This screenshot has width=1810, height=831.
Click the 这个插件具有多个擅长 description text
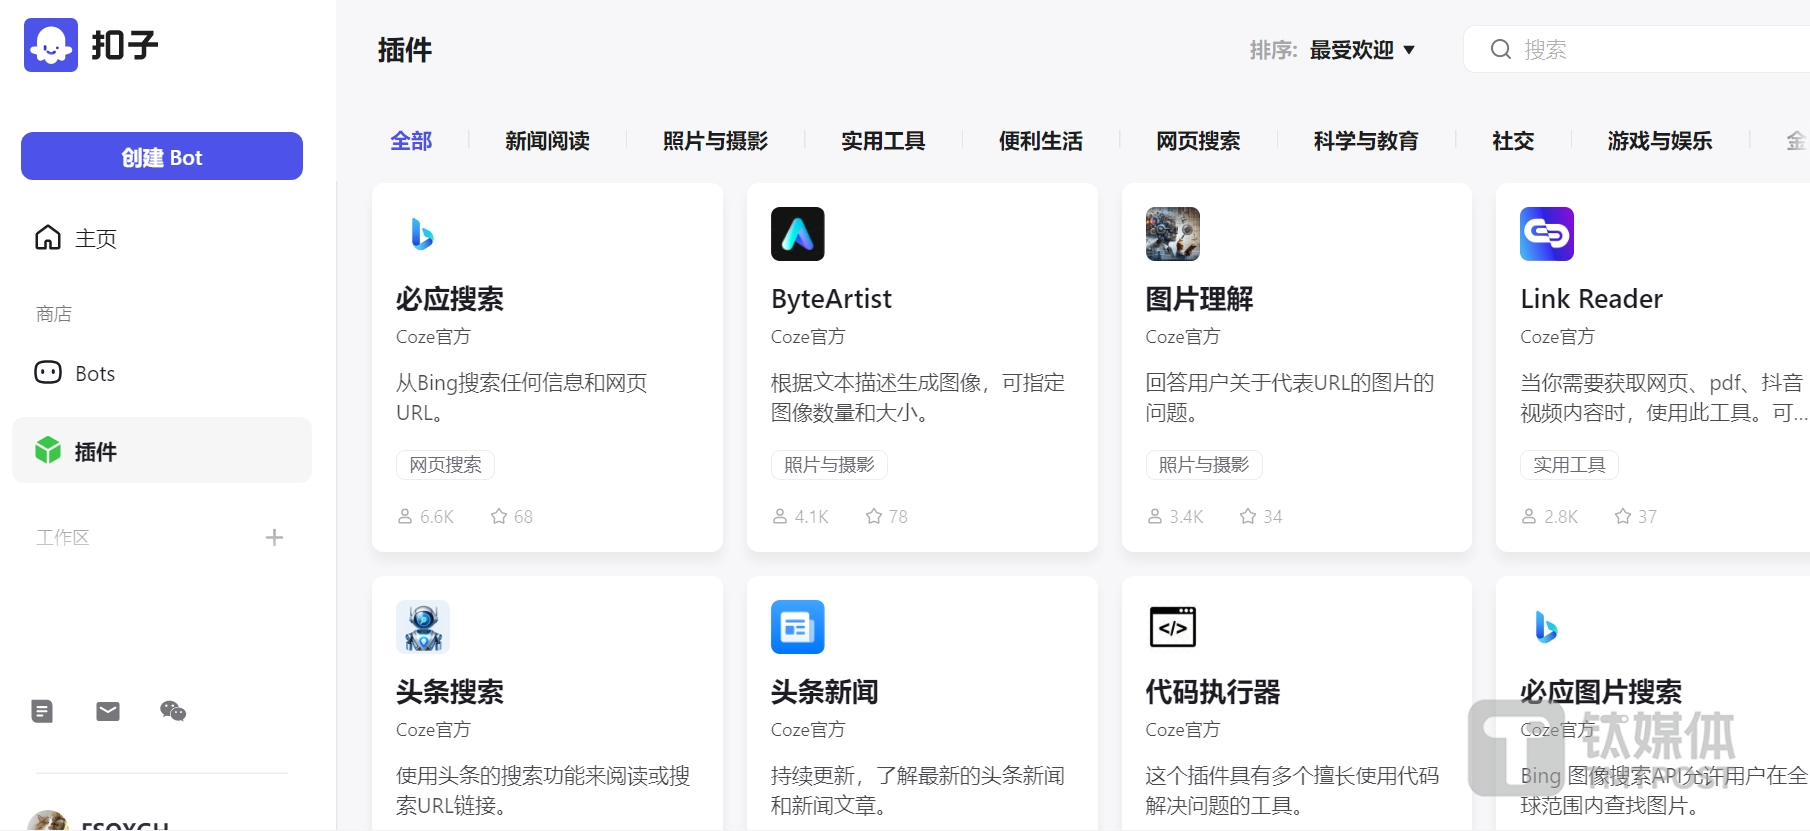1292,790
